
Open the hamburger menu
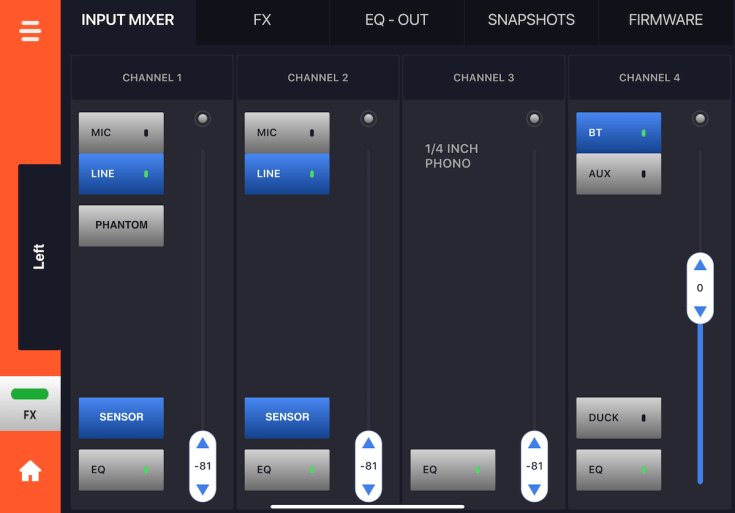pos(30,31)
